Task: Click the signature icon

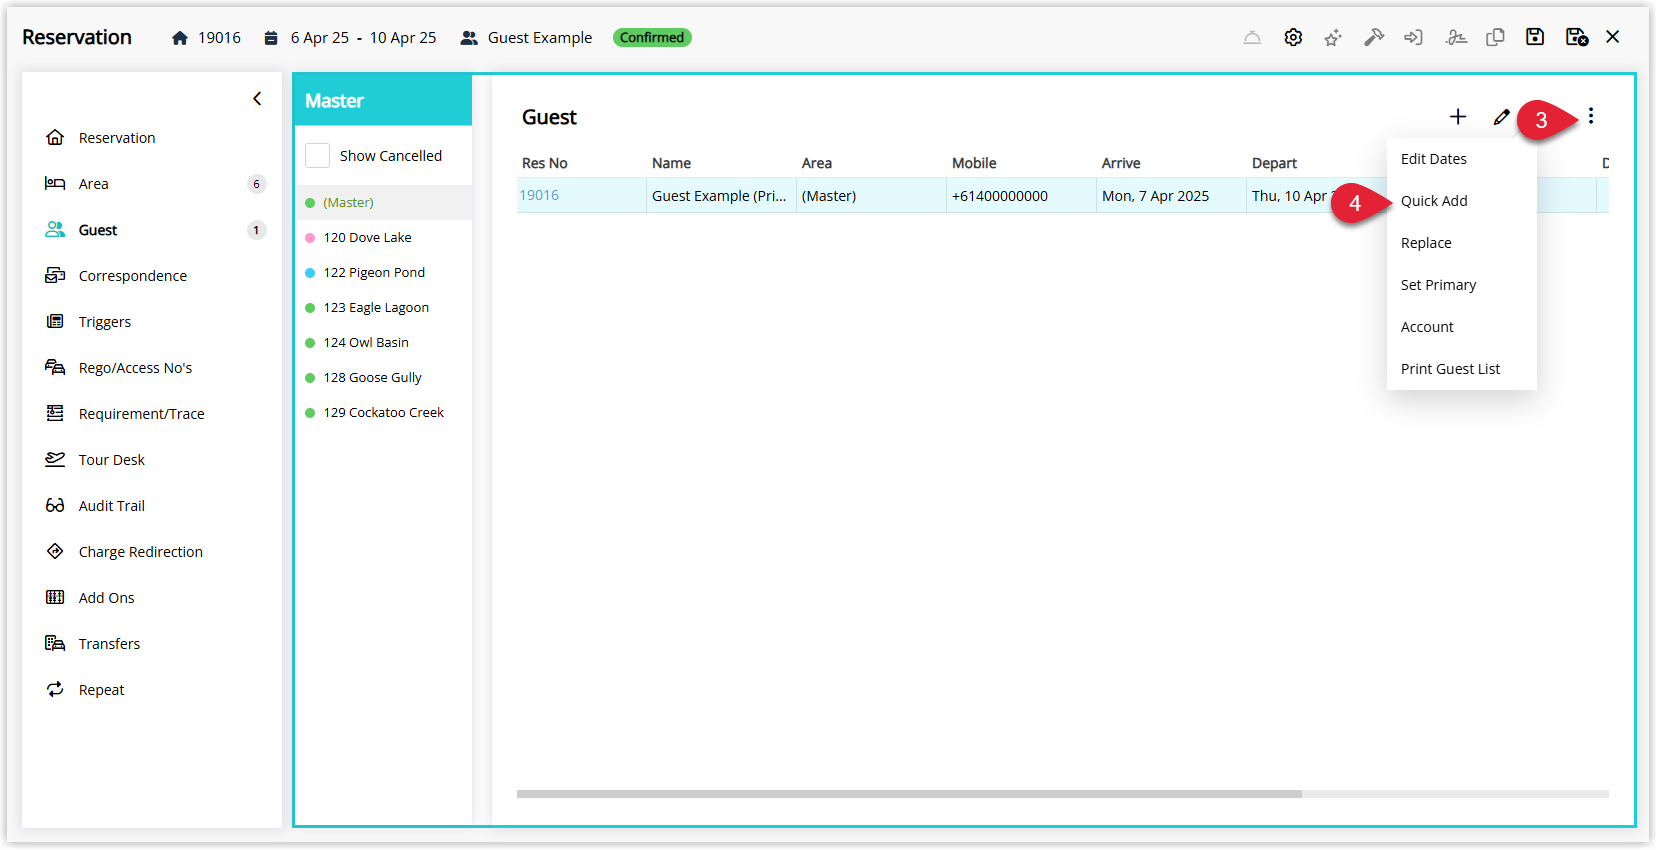Action: click(1456, 37)
